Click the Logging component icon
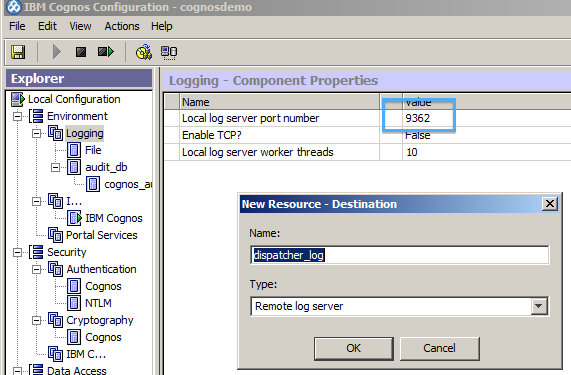This screenshot has height=375, width=571. click(x=55, y=133)
